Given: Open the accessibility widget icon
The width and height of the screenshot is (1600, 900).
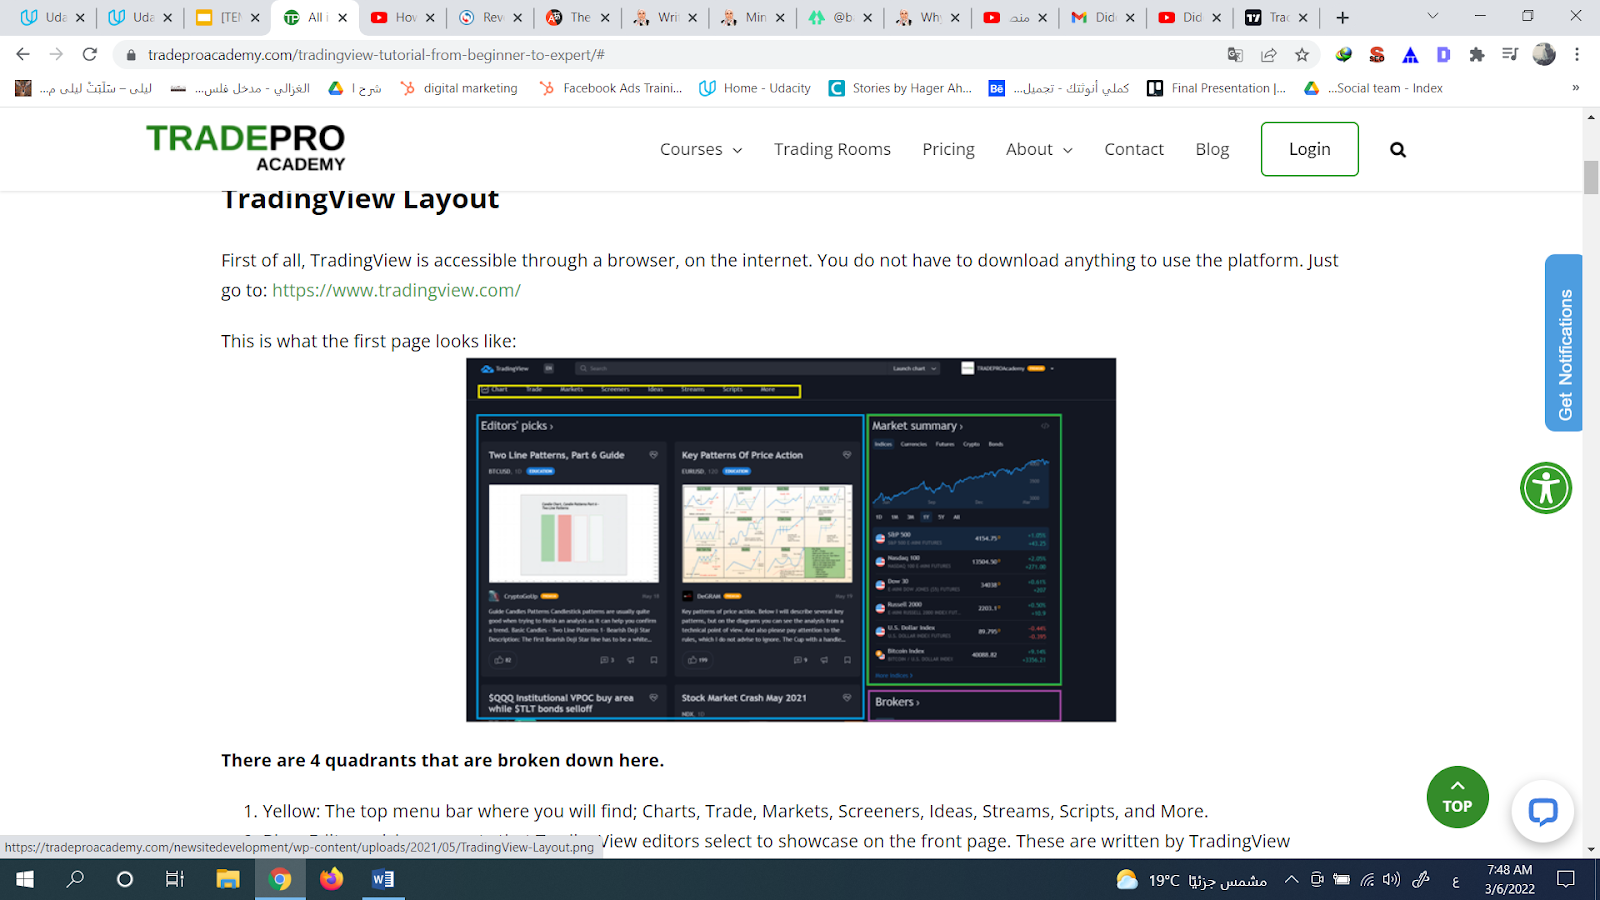Looking at the screenshot, I should point(1546,488).
